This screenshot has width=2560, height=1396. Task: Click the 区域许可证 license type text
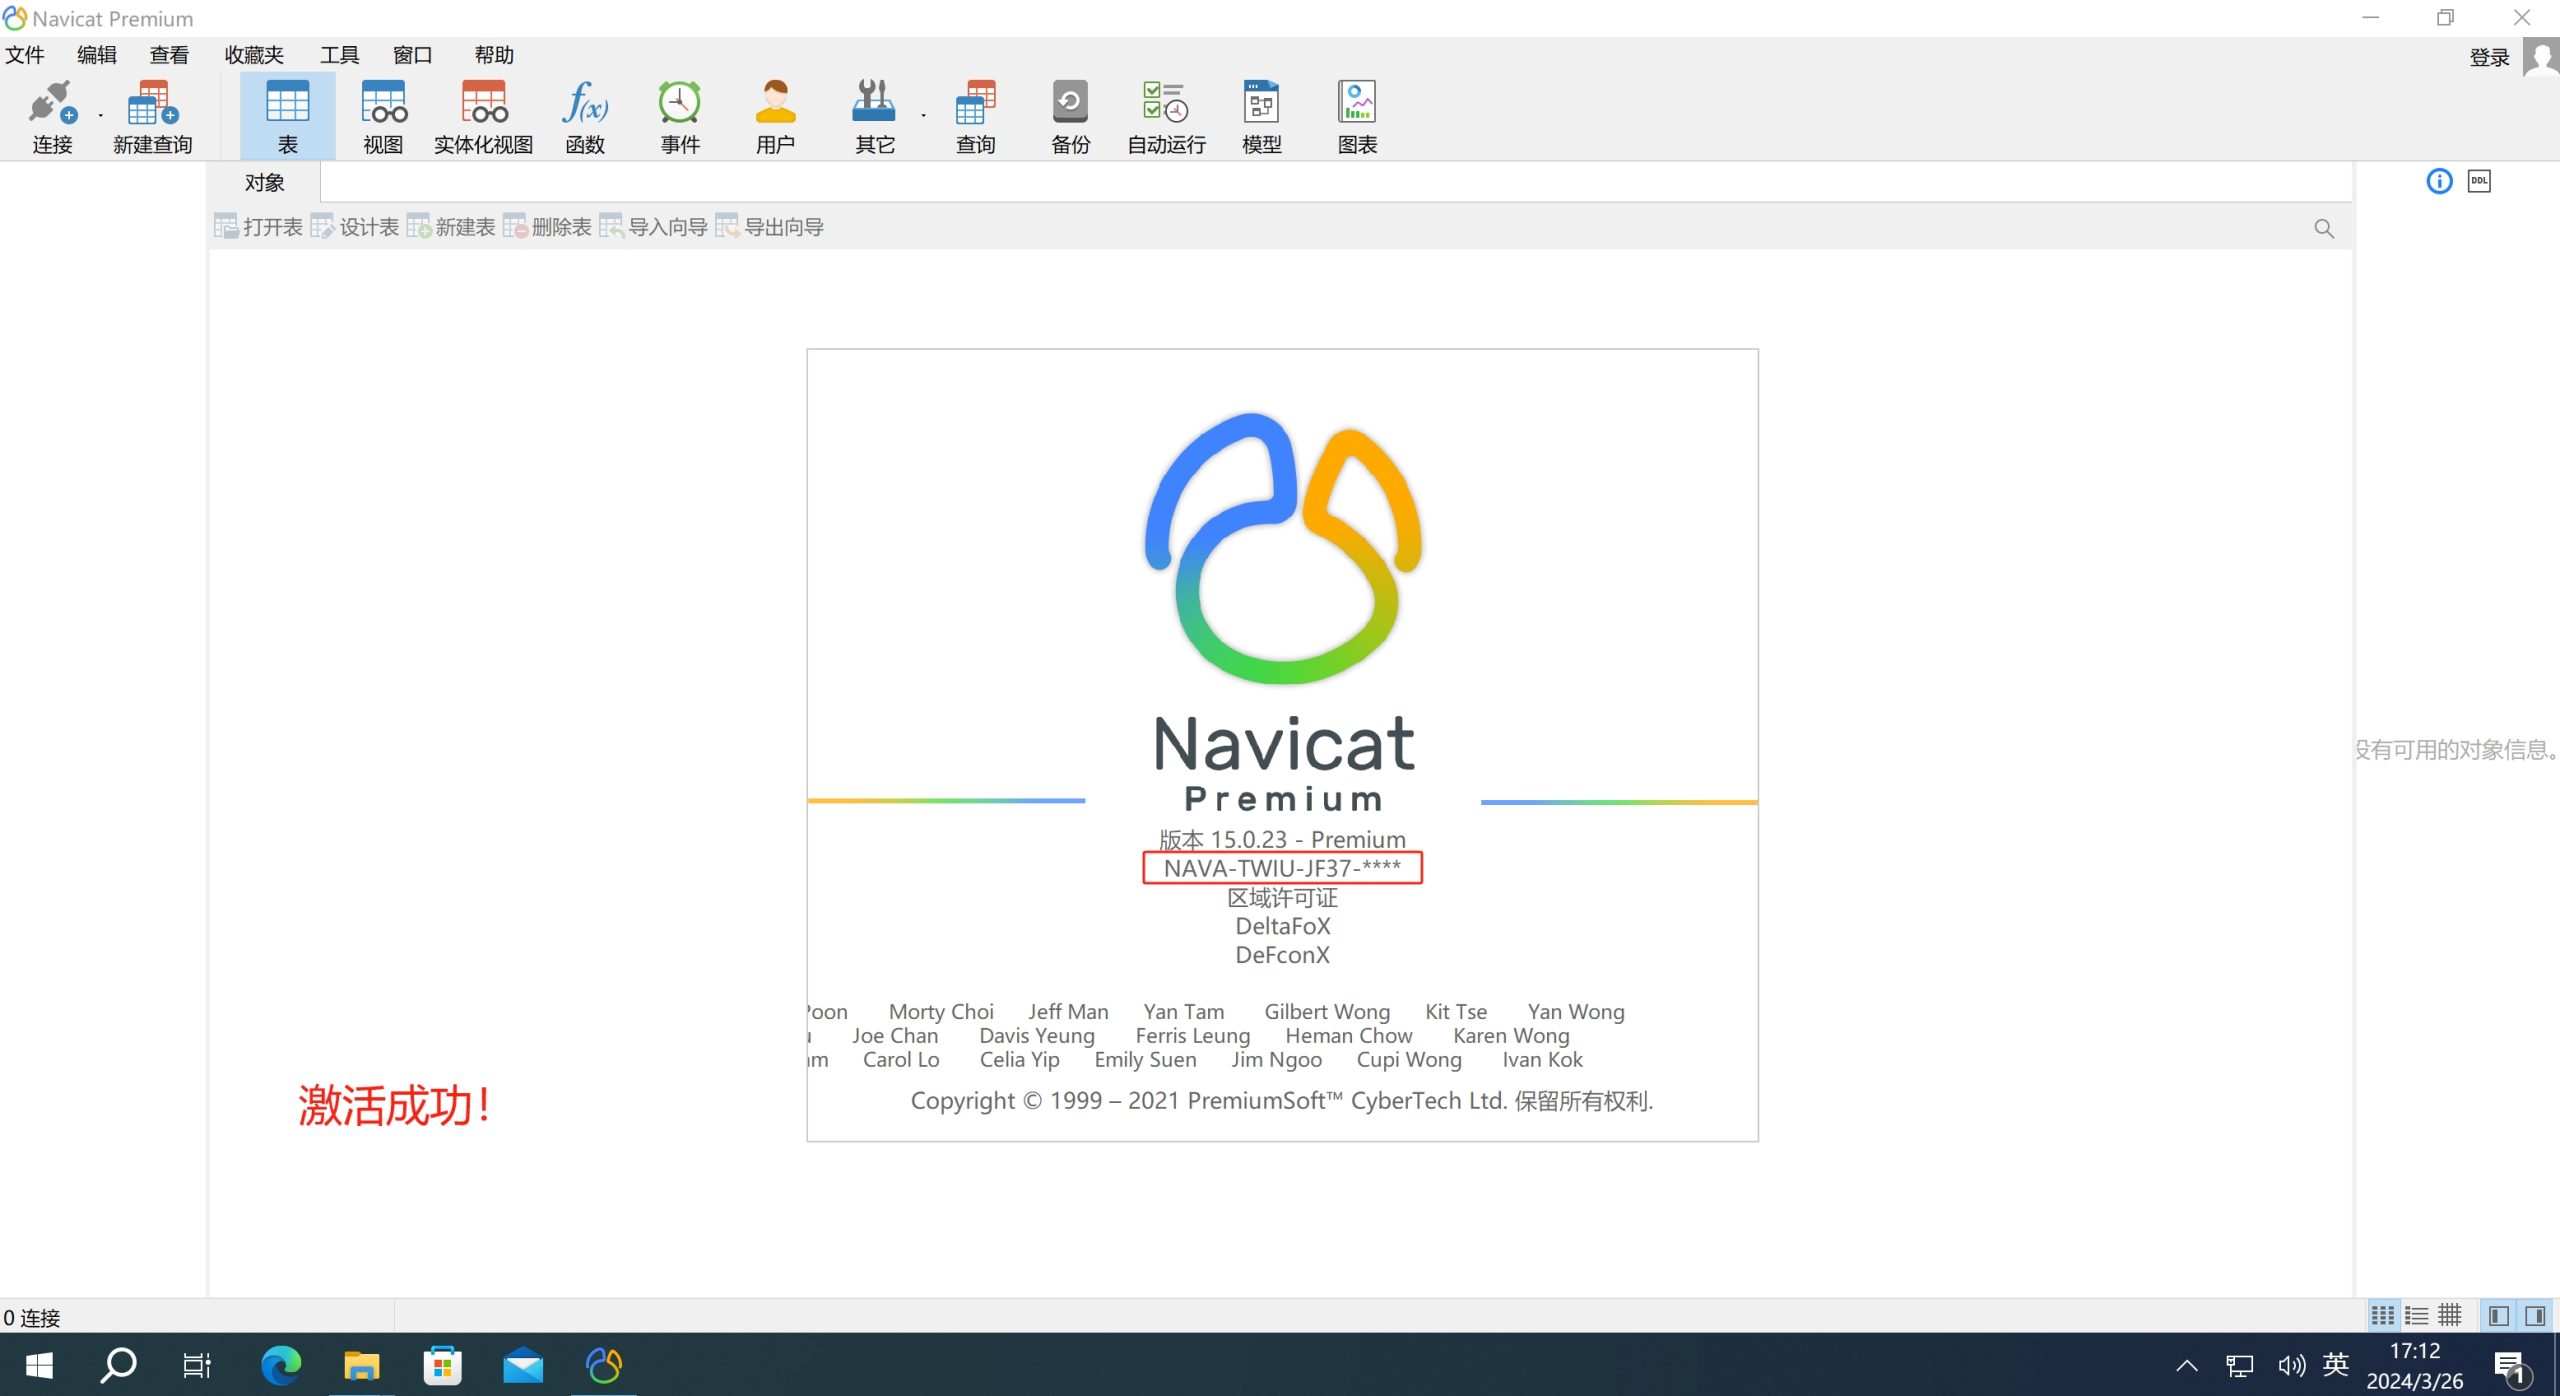pos(1282,898)
